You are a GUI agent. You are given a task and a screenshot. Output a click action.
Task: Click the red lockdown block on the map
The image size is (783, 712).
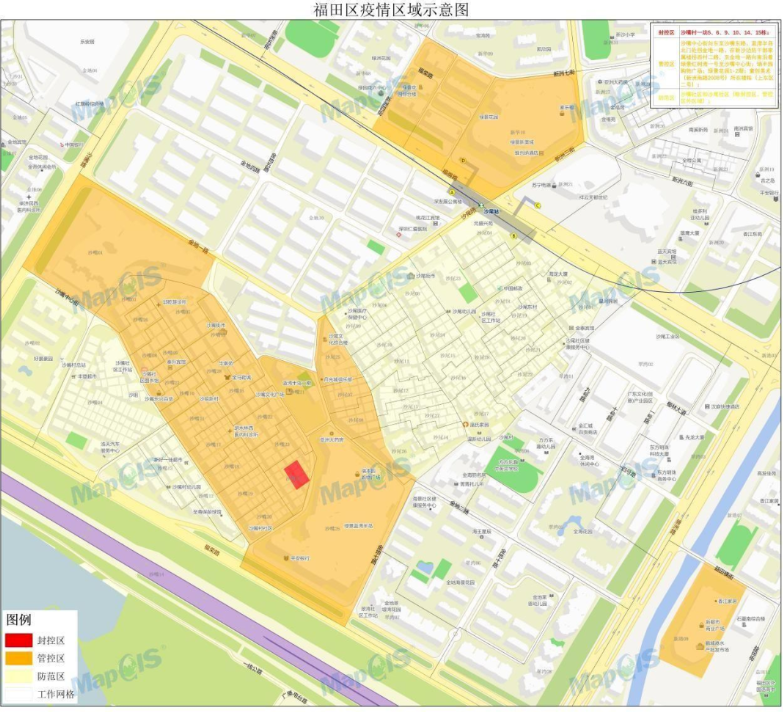pyautogui.click(x=297, y=475)
